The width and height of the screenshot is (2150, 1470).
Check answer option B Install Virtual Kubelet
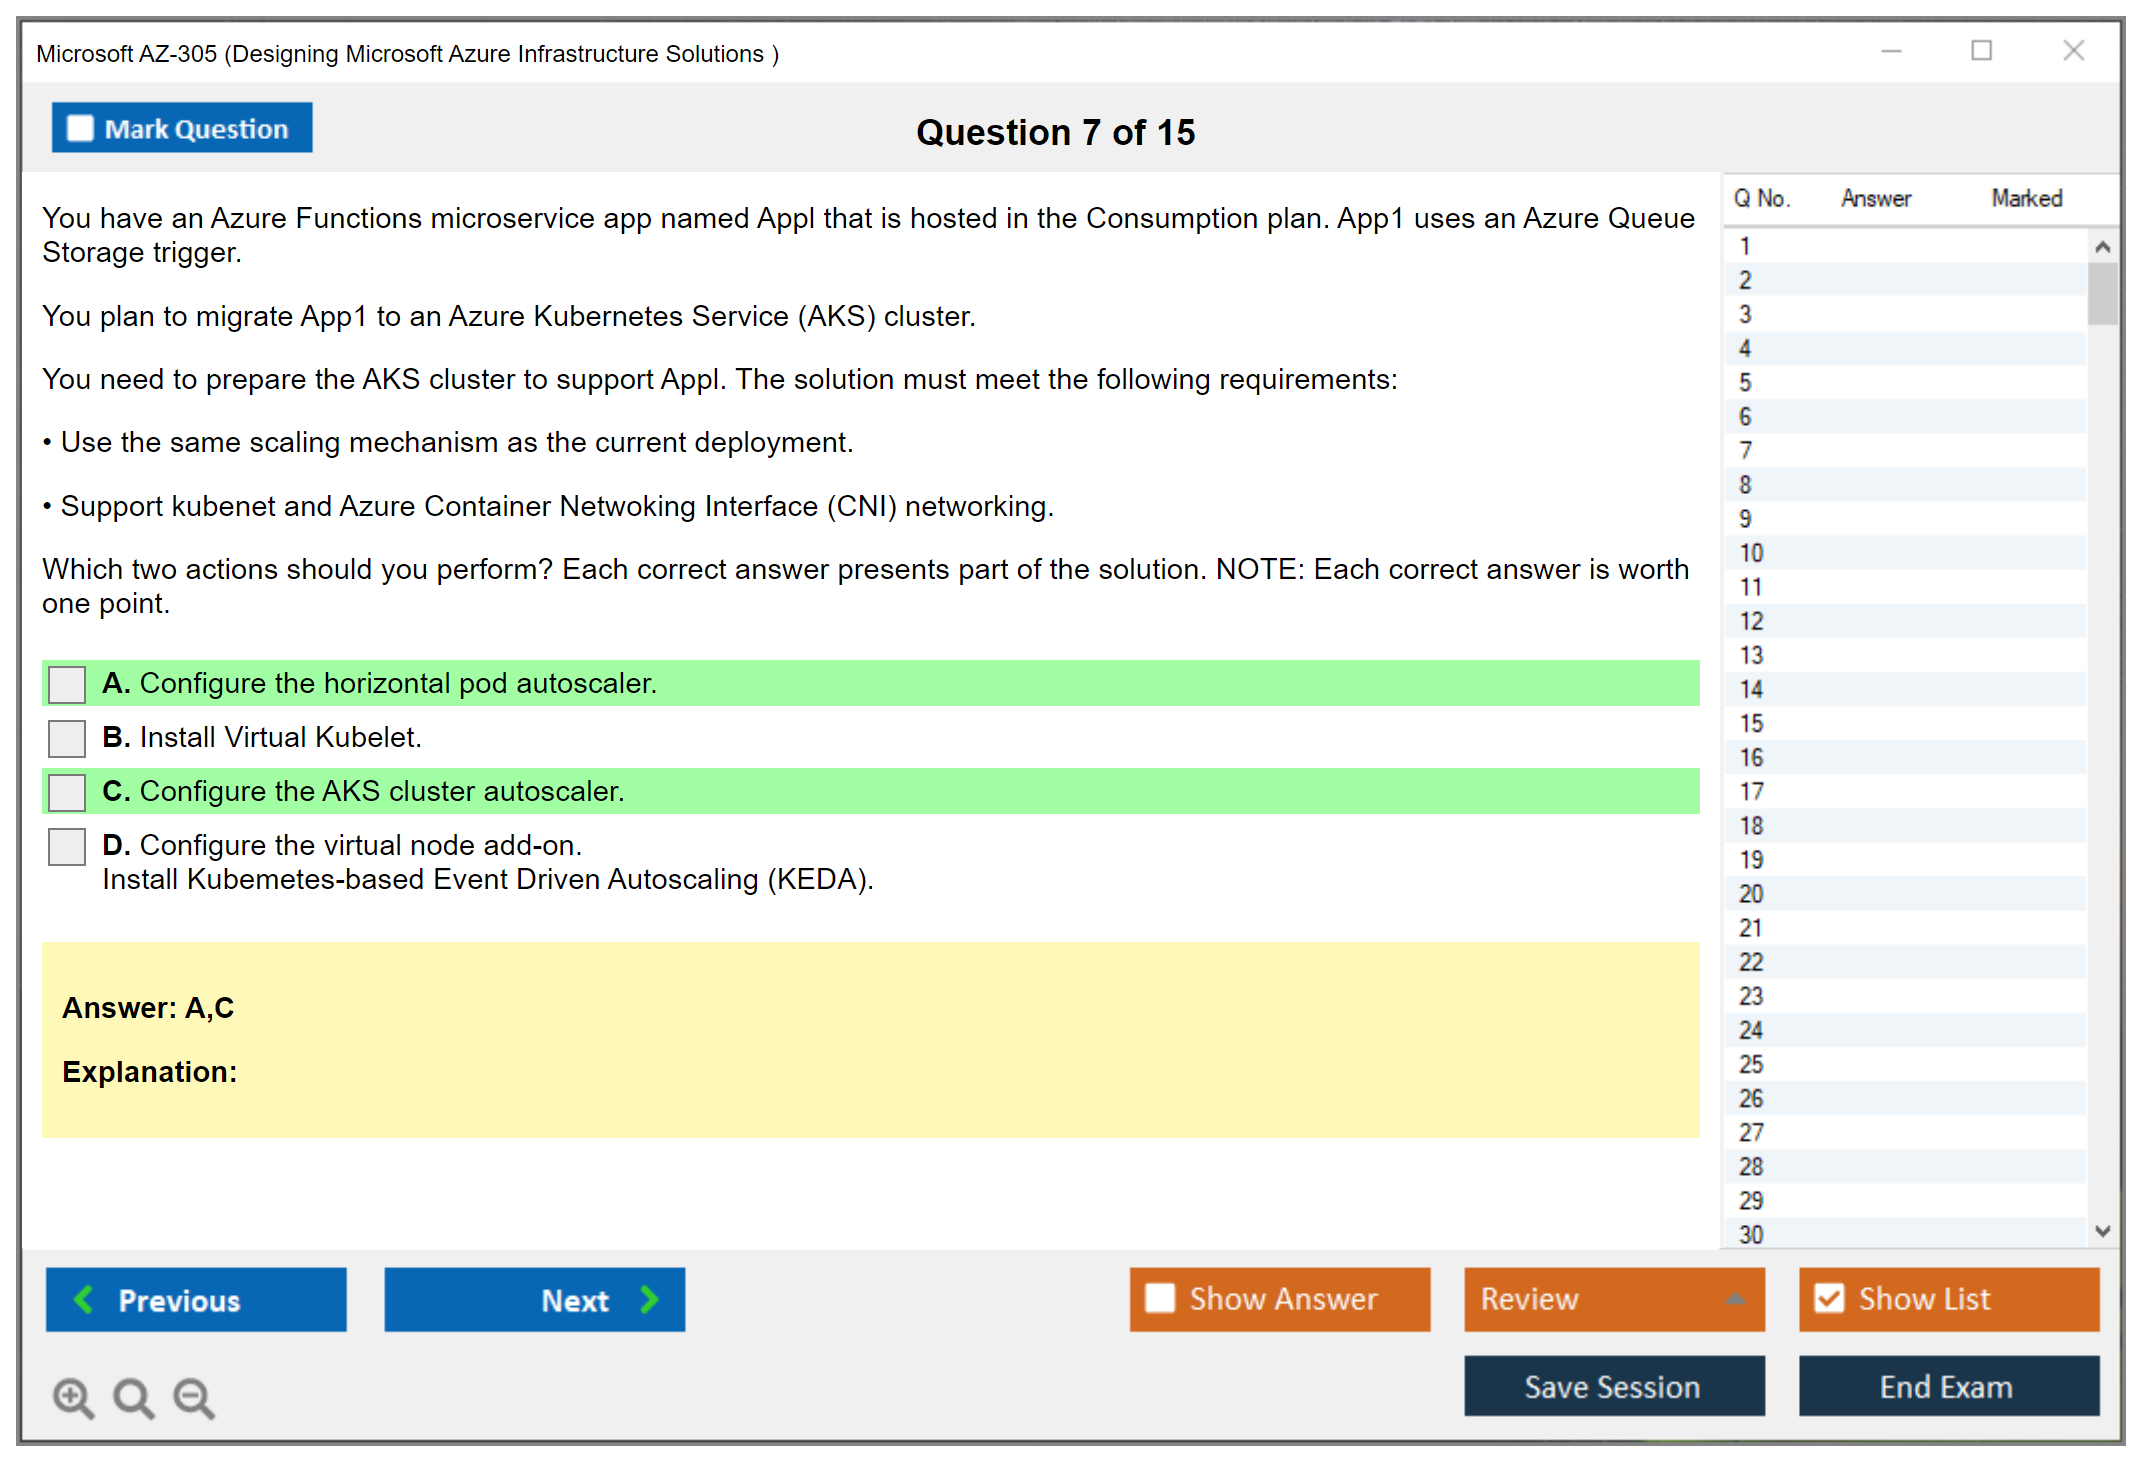[x=67, y=738]
